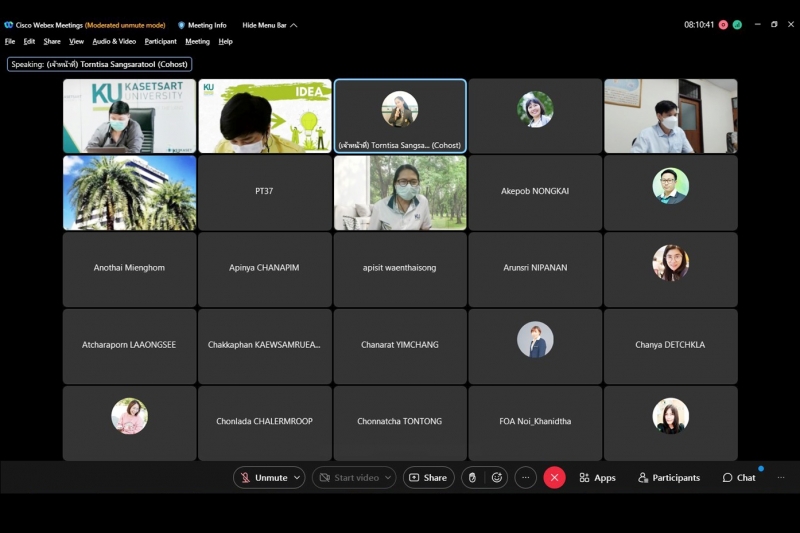The image size is (800, 533).
Task: Open the Participant menu
Action: click(160, 42)
